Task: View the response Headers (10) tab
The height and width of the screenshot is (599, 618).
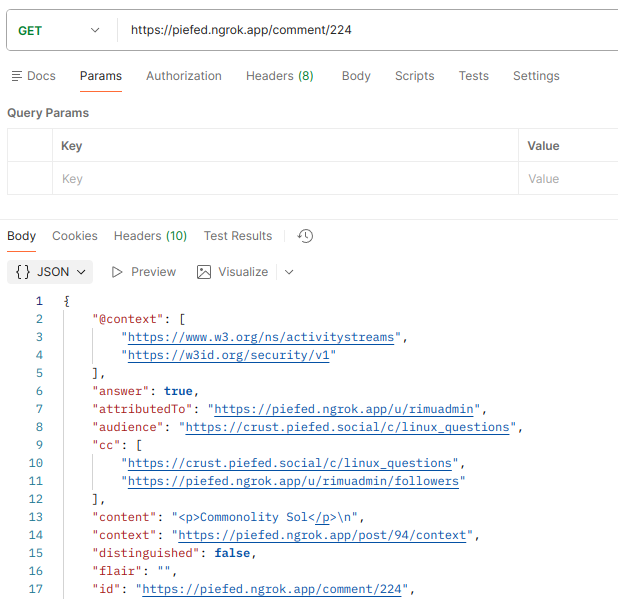Action: (150, 236)
